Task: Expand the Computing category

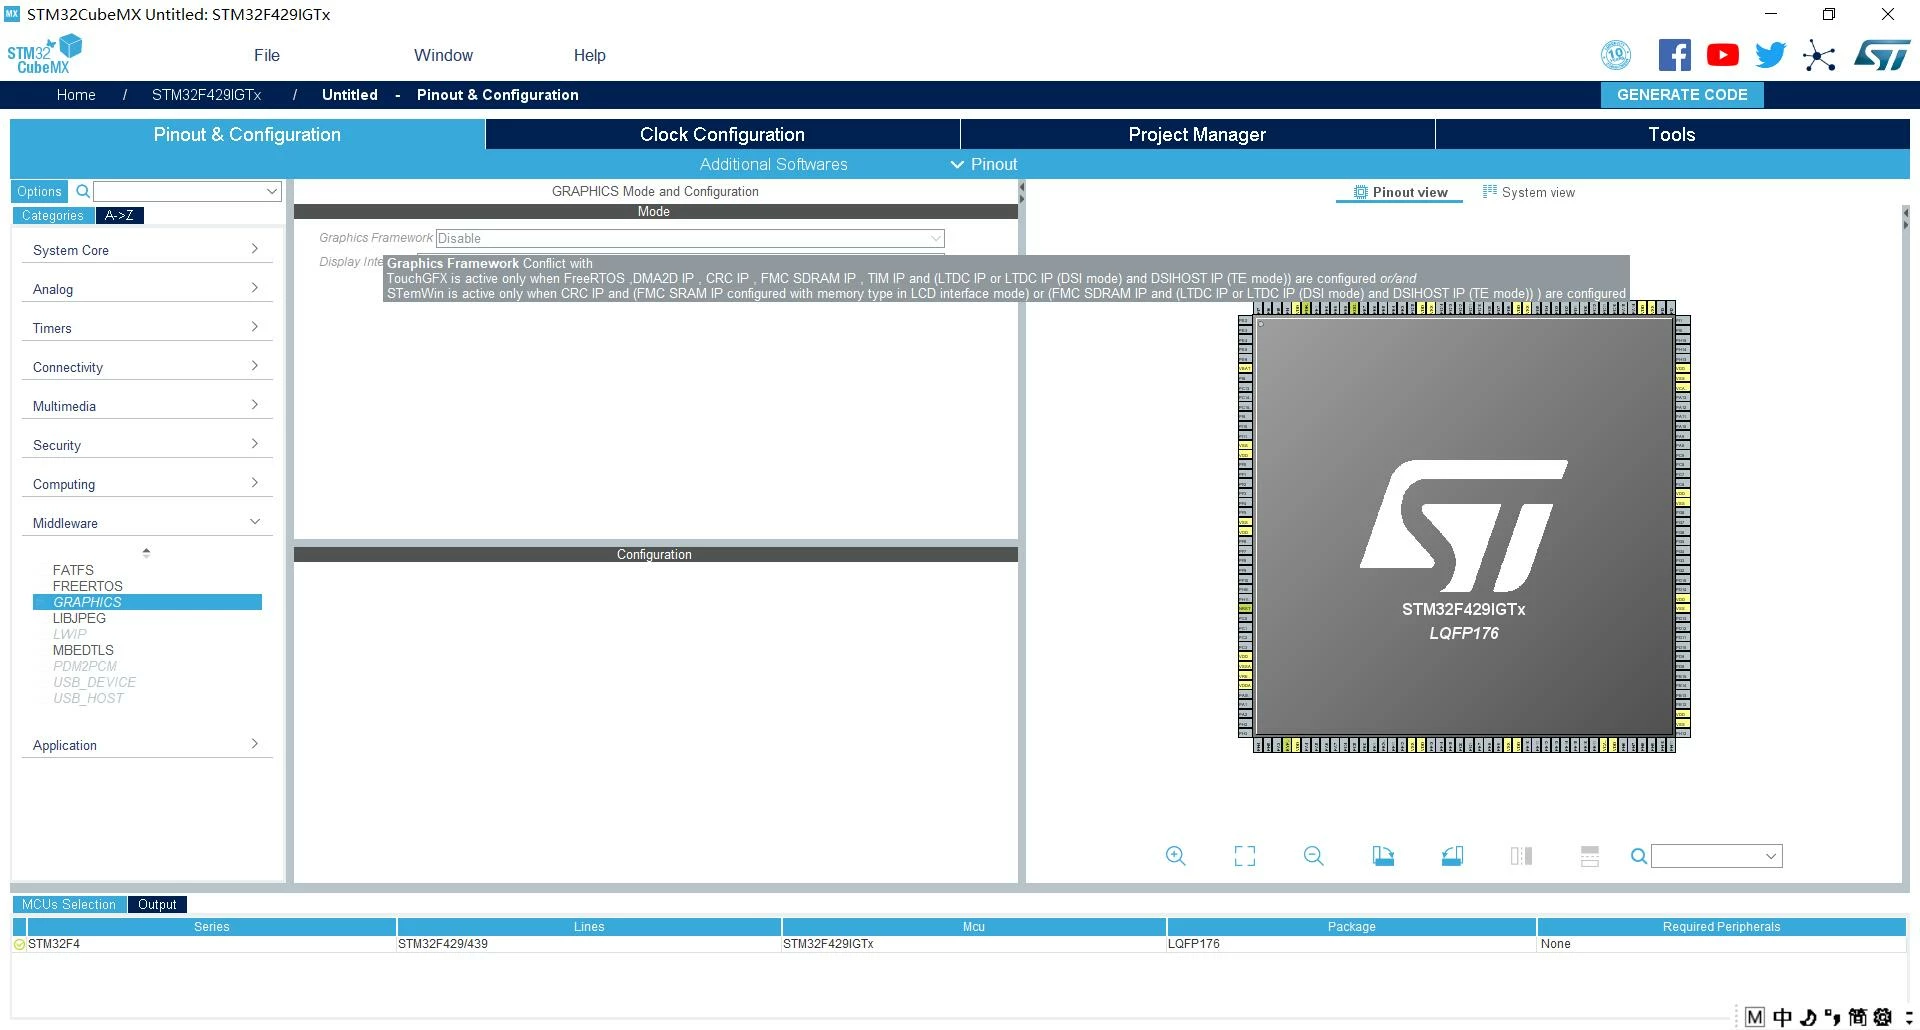Action: 146,484
